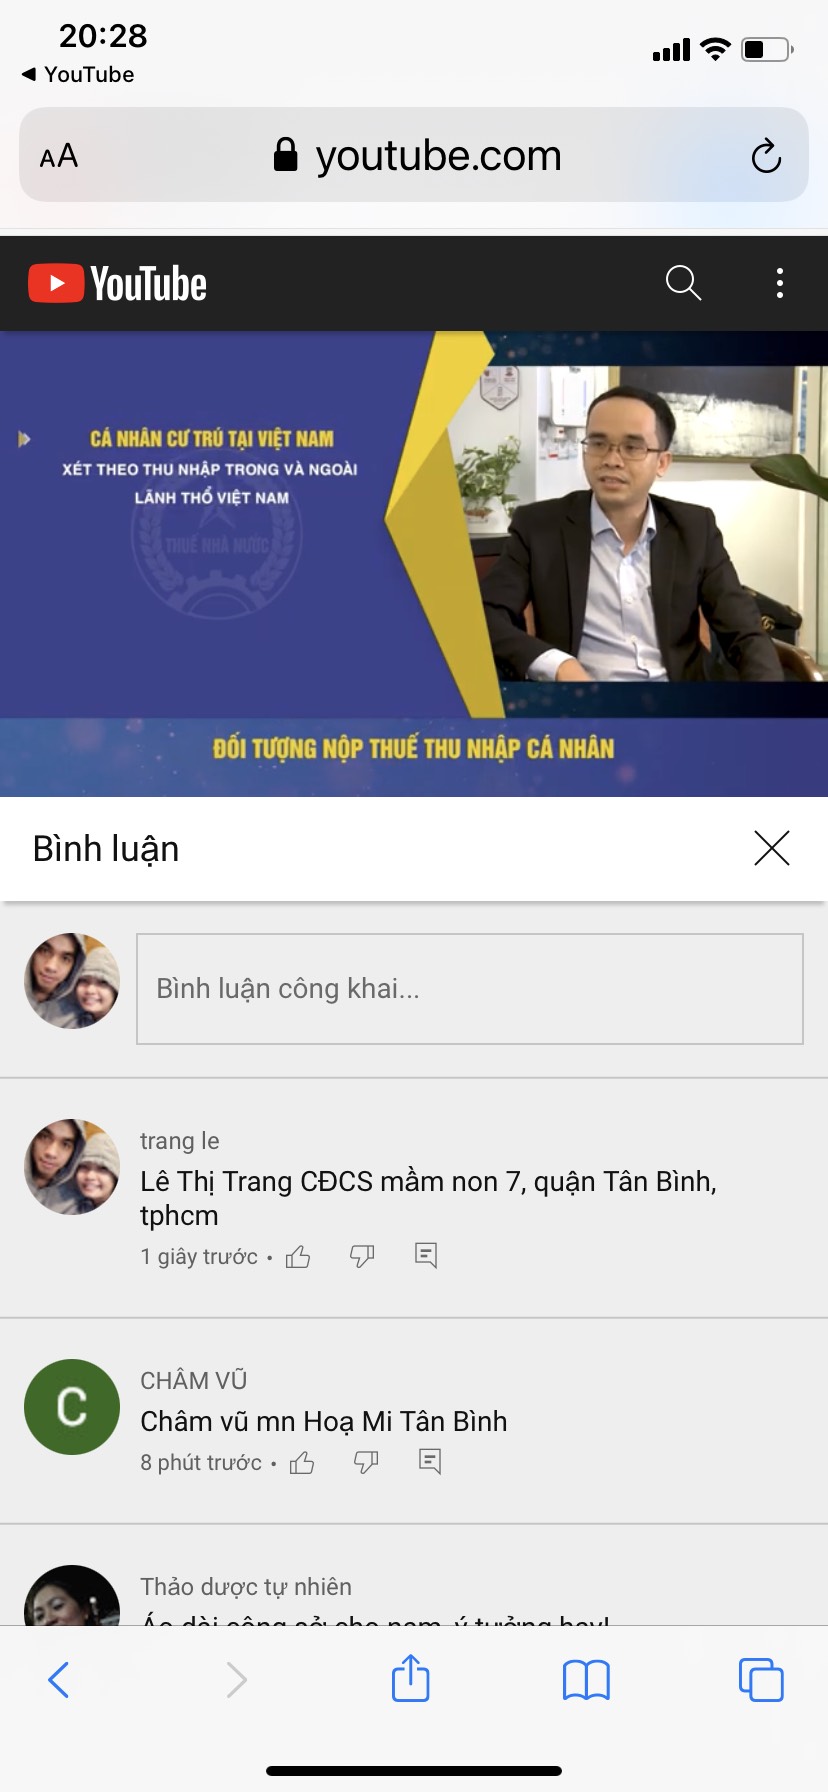Tap the YouTube logo in header

click(x=117, y=284)
